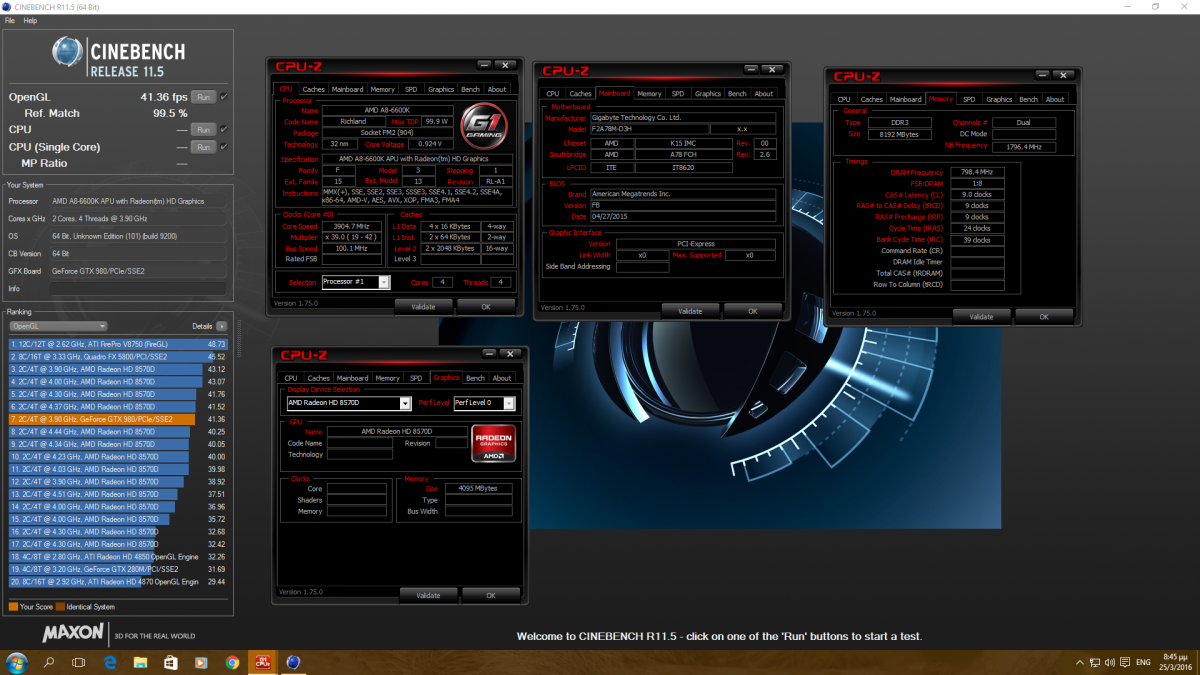Select ranking row 2 Quadro FX 5800
The image size is (1200, 675).
pos(118,356)
